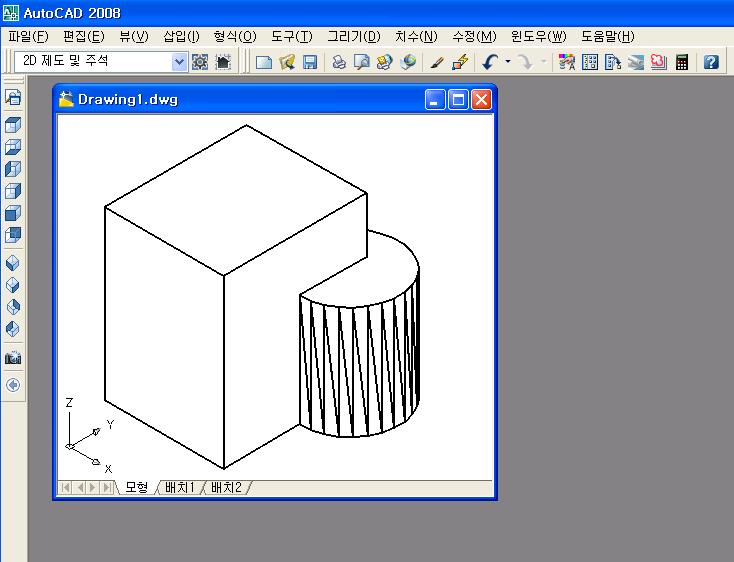Open the Undo history dropdown arrow
The width and height of the screenshot is (734, 562).
507,62
